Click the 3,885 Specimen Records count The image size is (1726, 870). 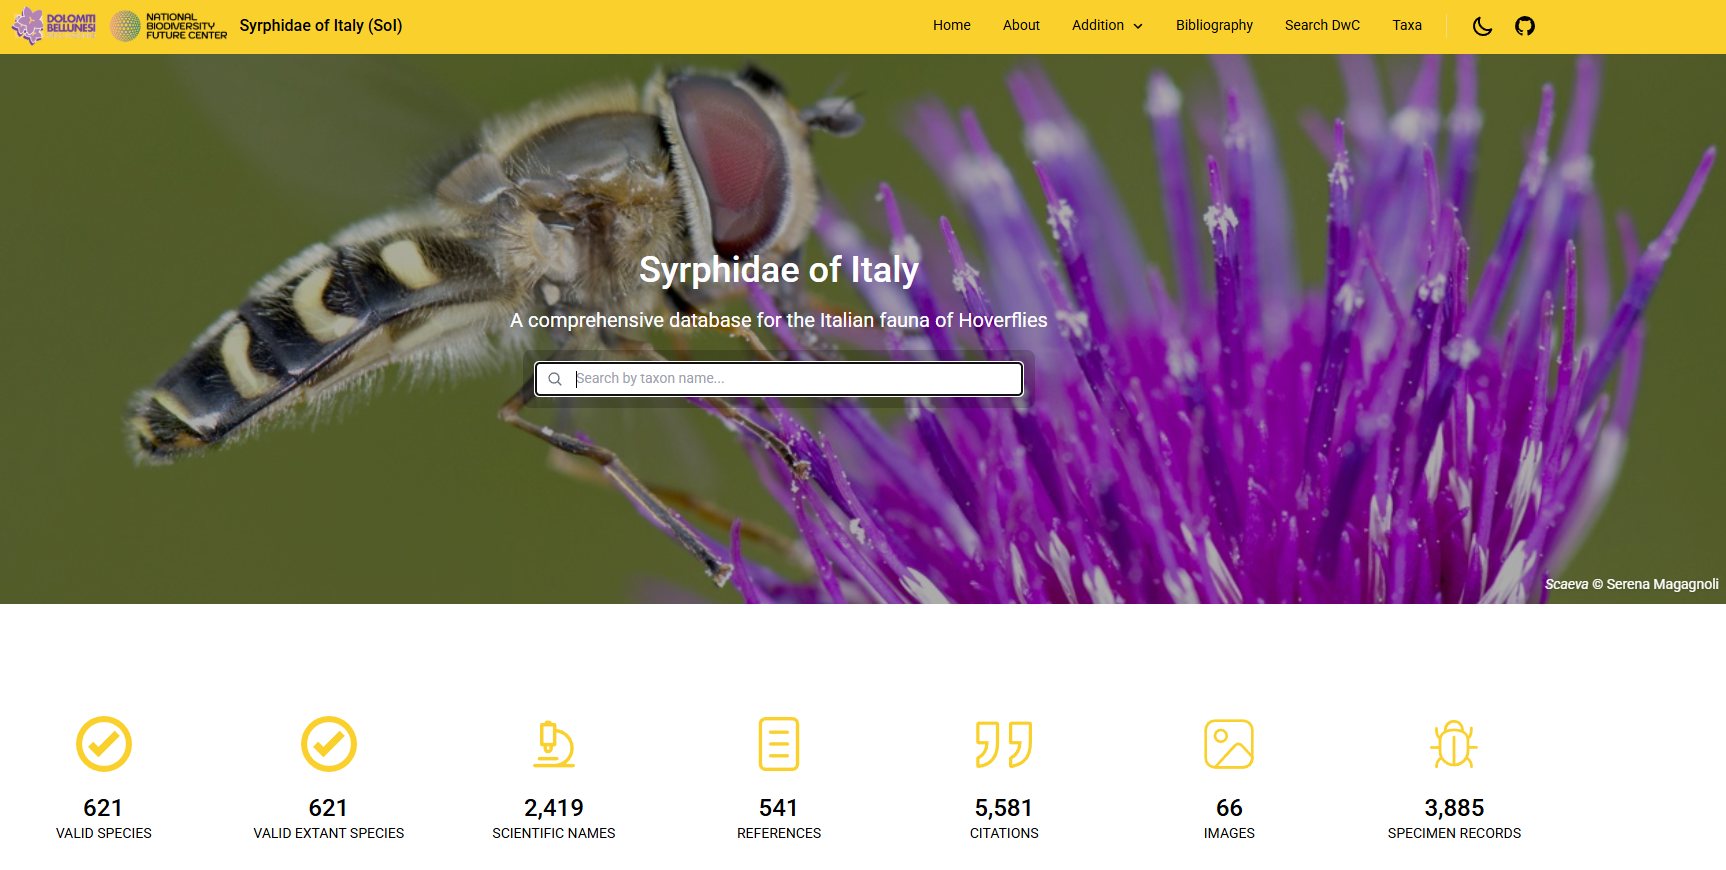(x=1454, y=808)
